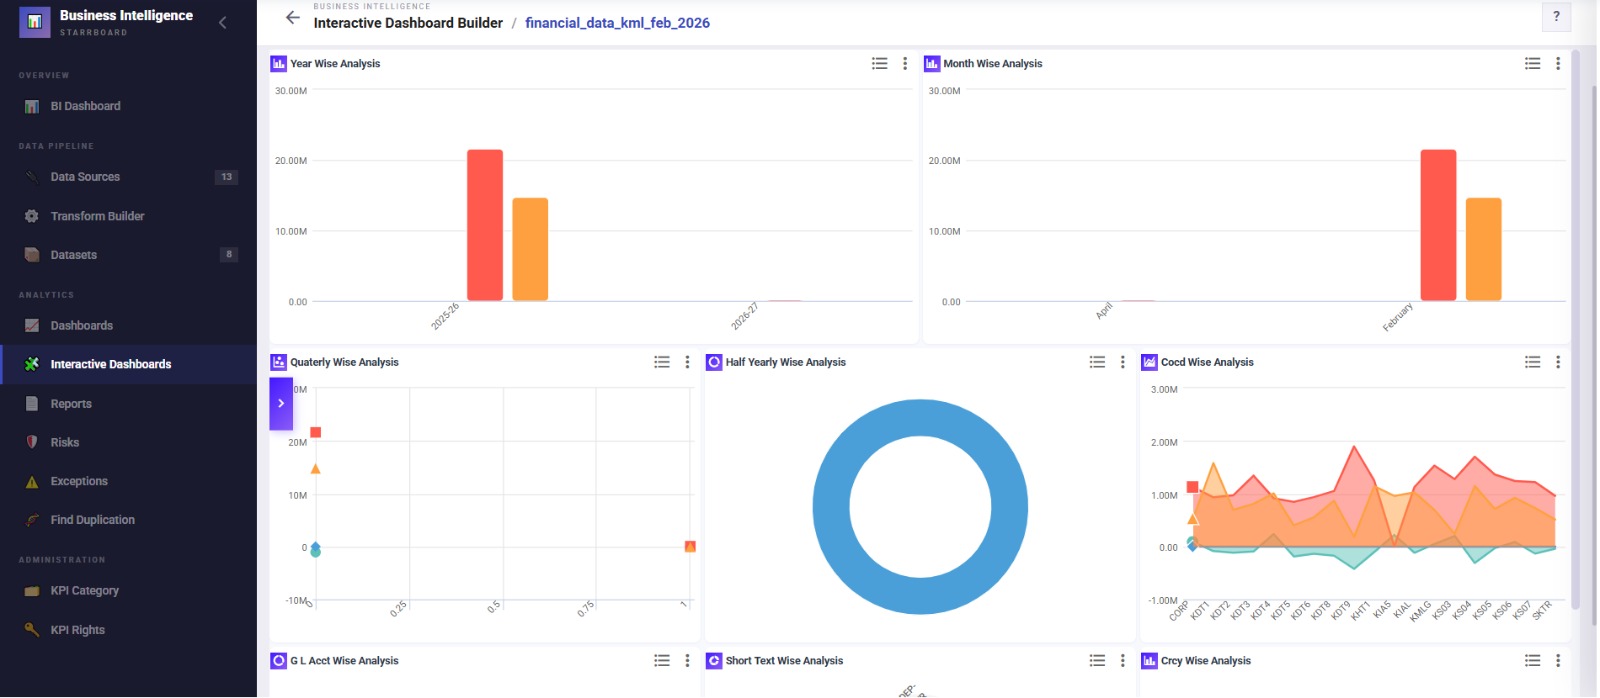The height and width of the screenshot is (698, 1600).
Task: Click the BI Dashboard chart icon
Action: pyautogui.click(x=32, y=106)
